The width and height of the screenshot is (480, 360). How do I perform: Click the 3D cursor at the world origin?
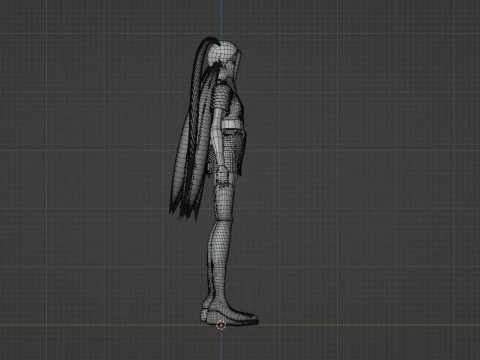221,325
